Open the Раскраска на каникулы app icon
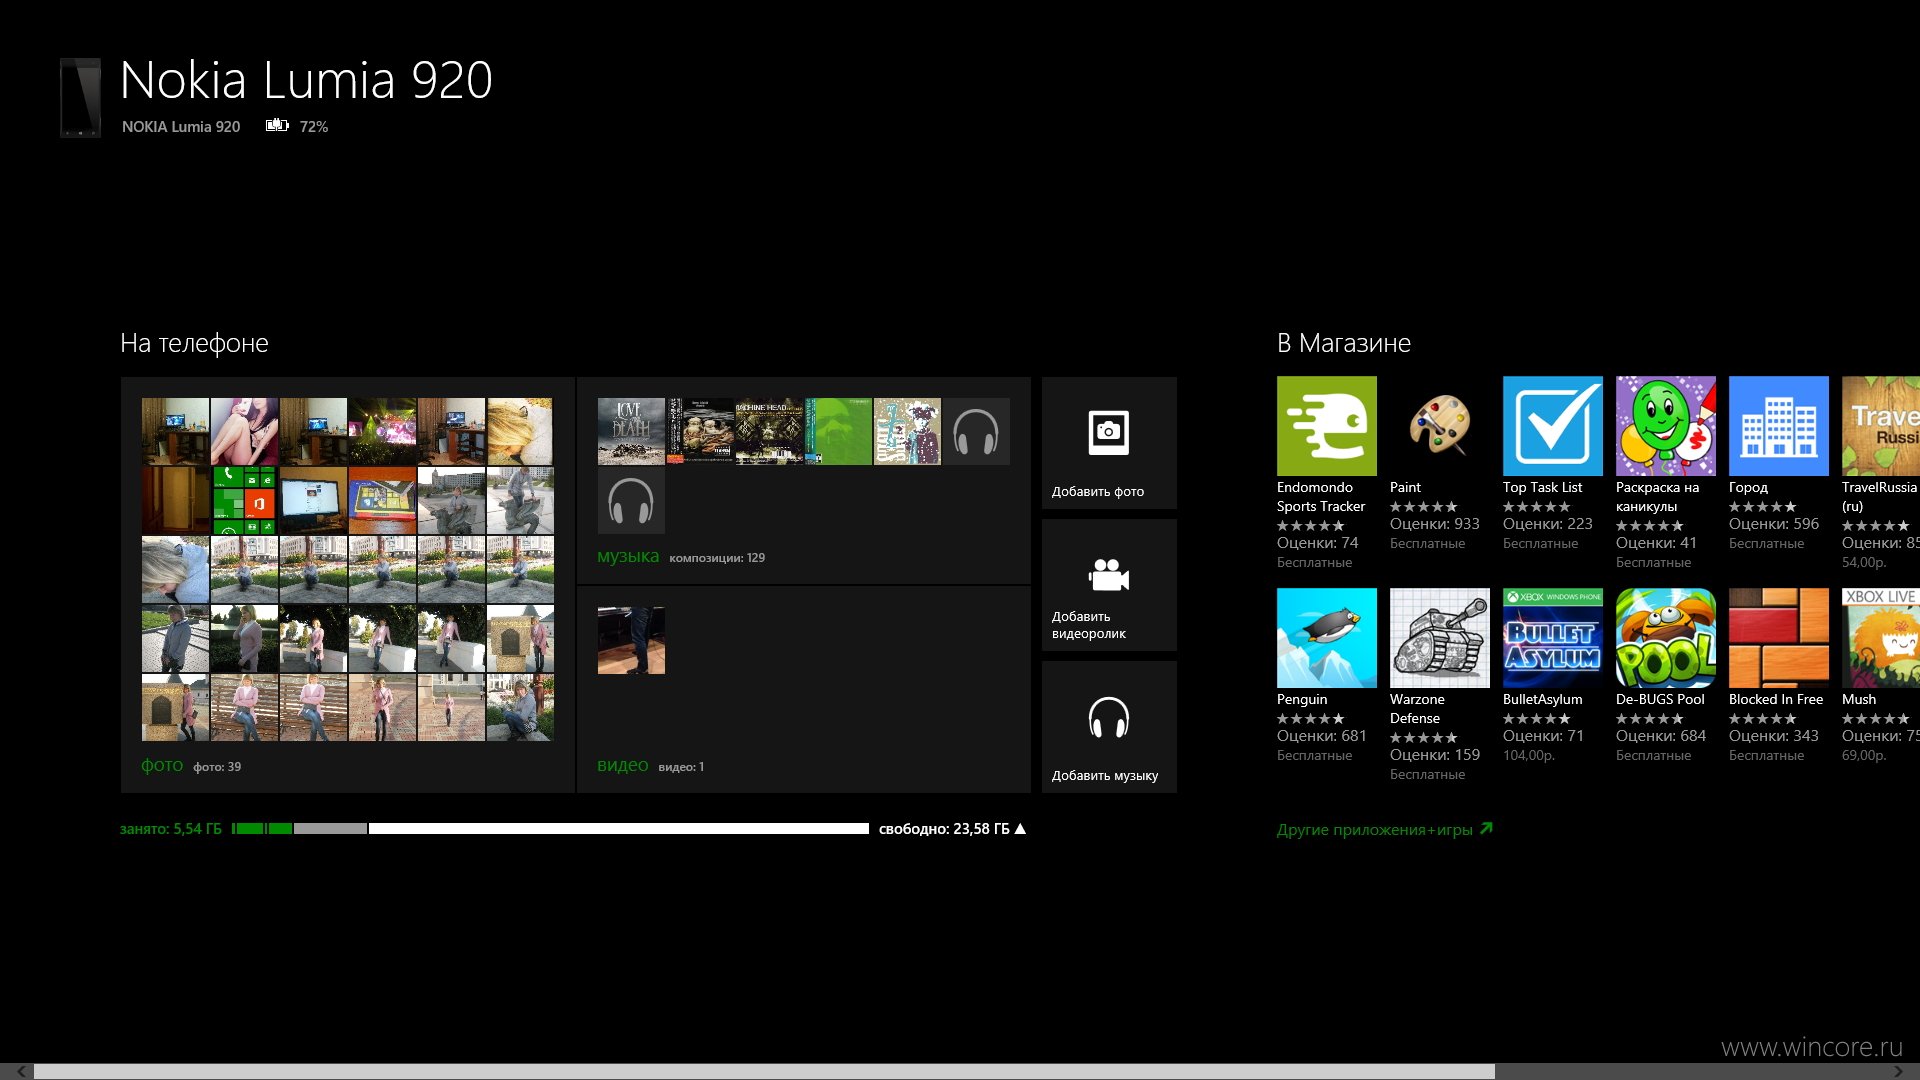1920x1080 pixels. coord(1665,426)
